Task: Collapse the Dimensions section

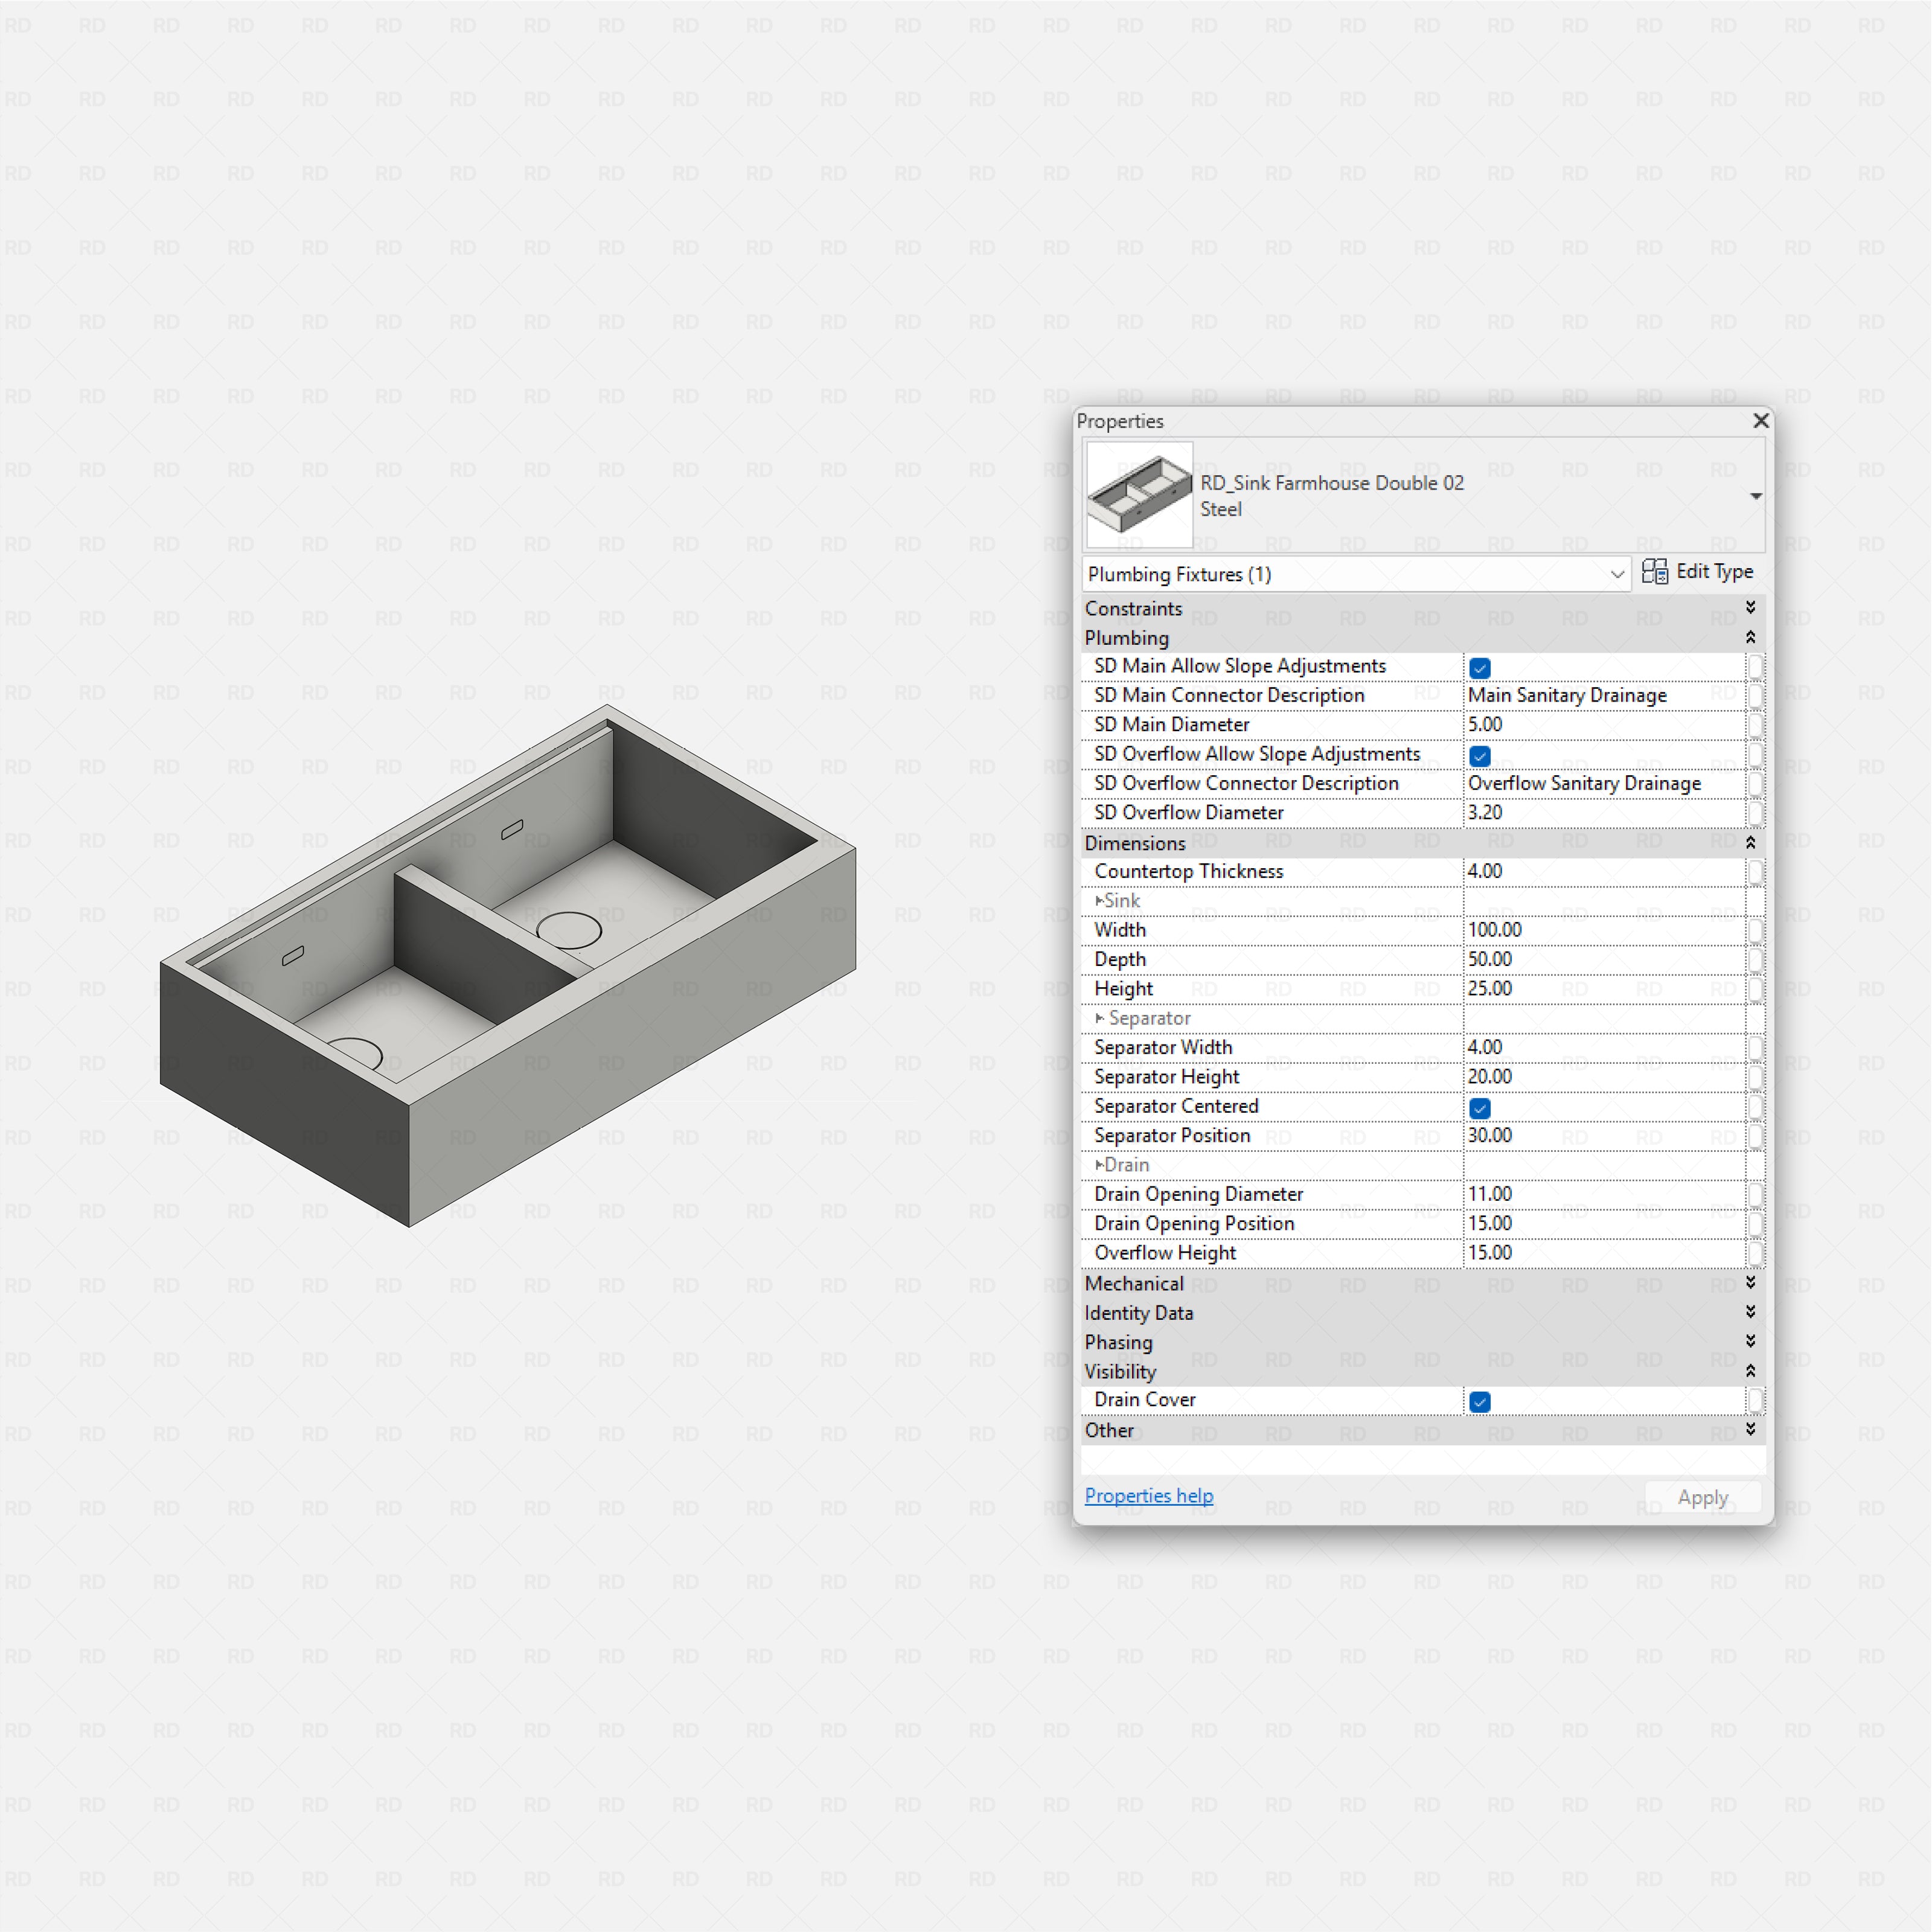Action: coord(1751,842)
